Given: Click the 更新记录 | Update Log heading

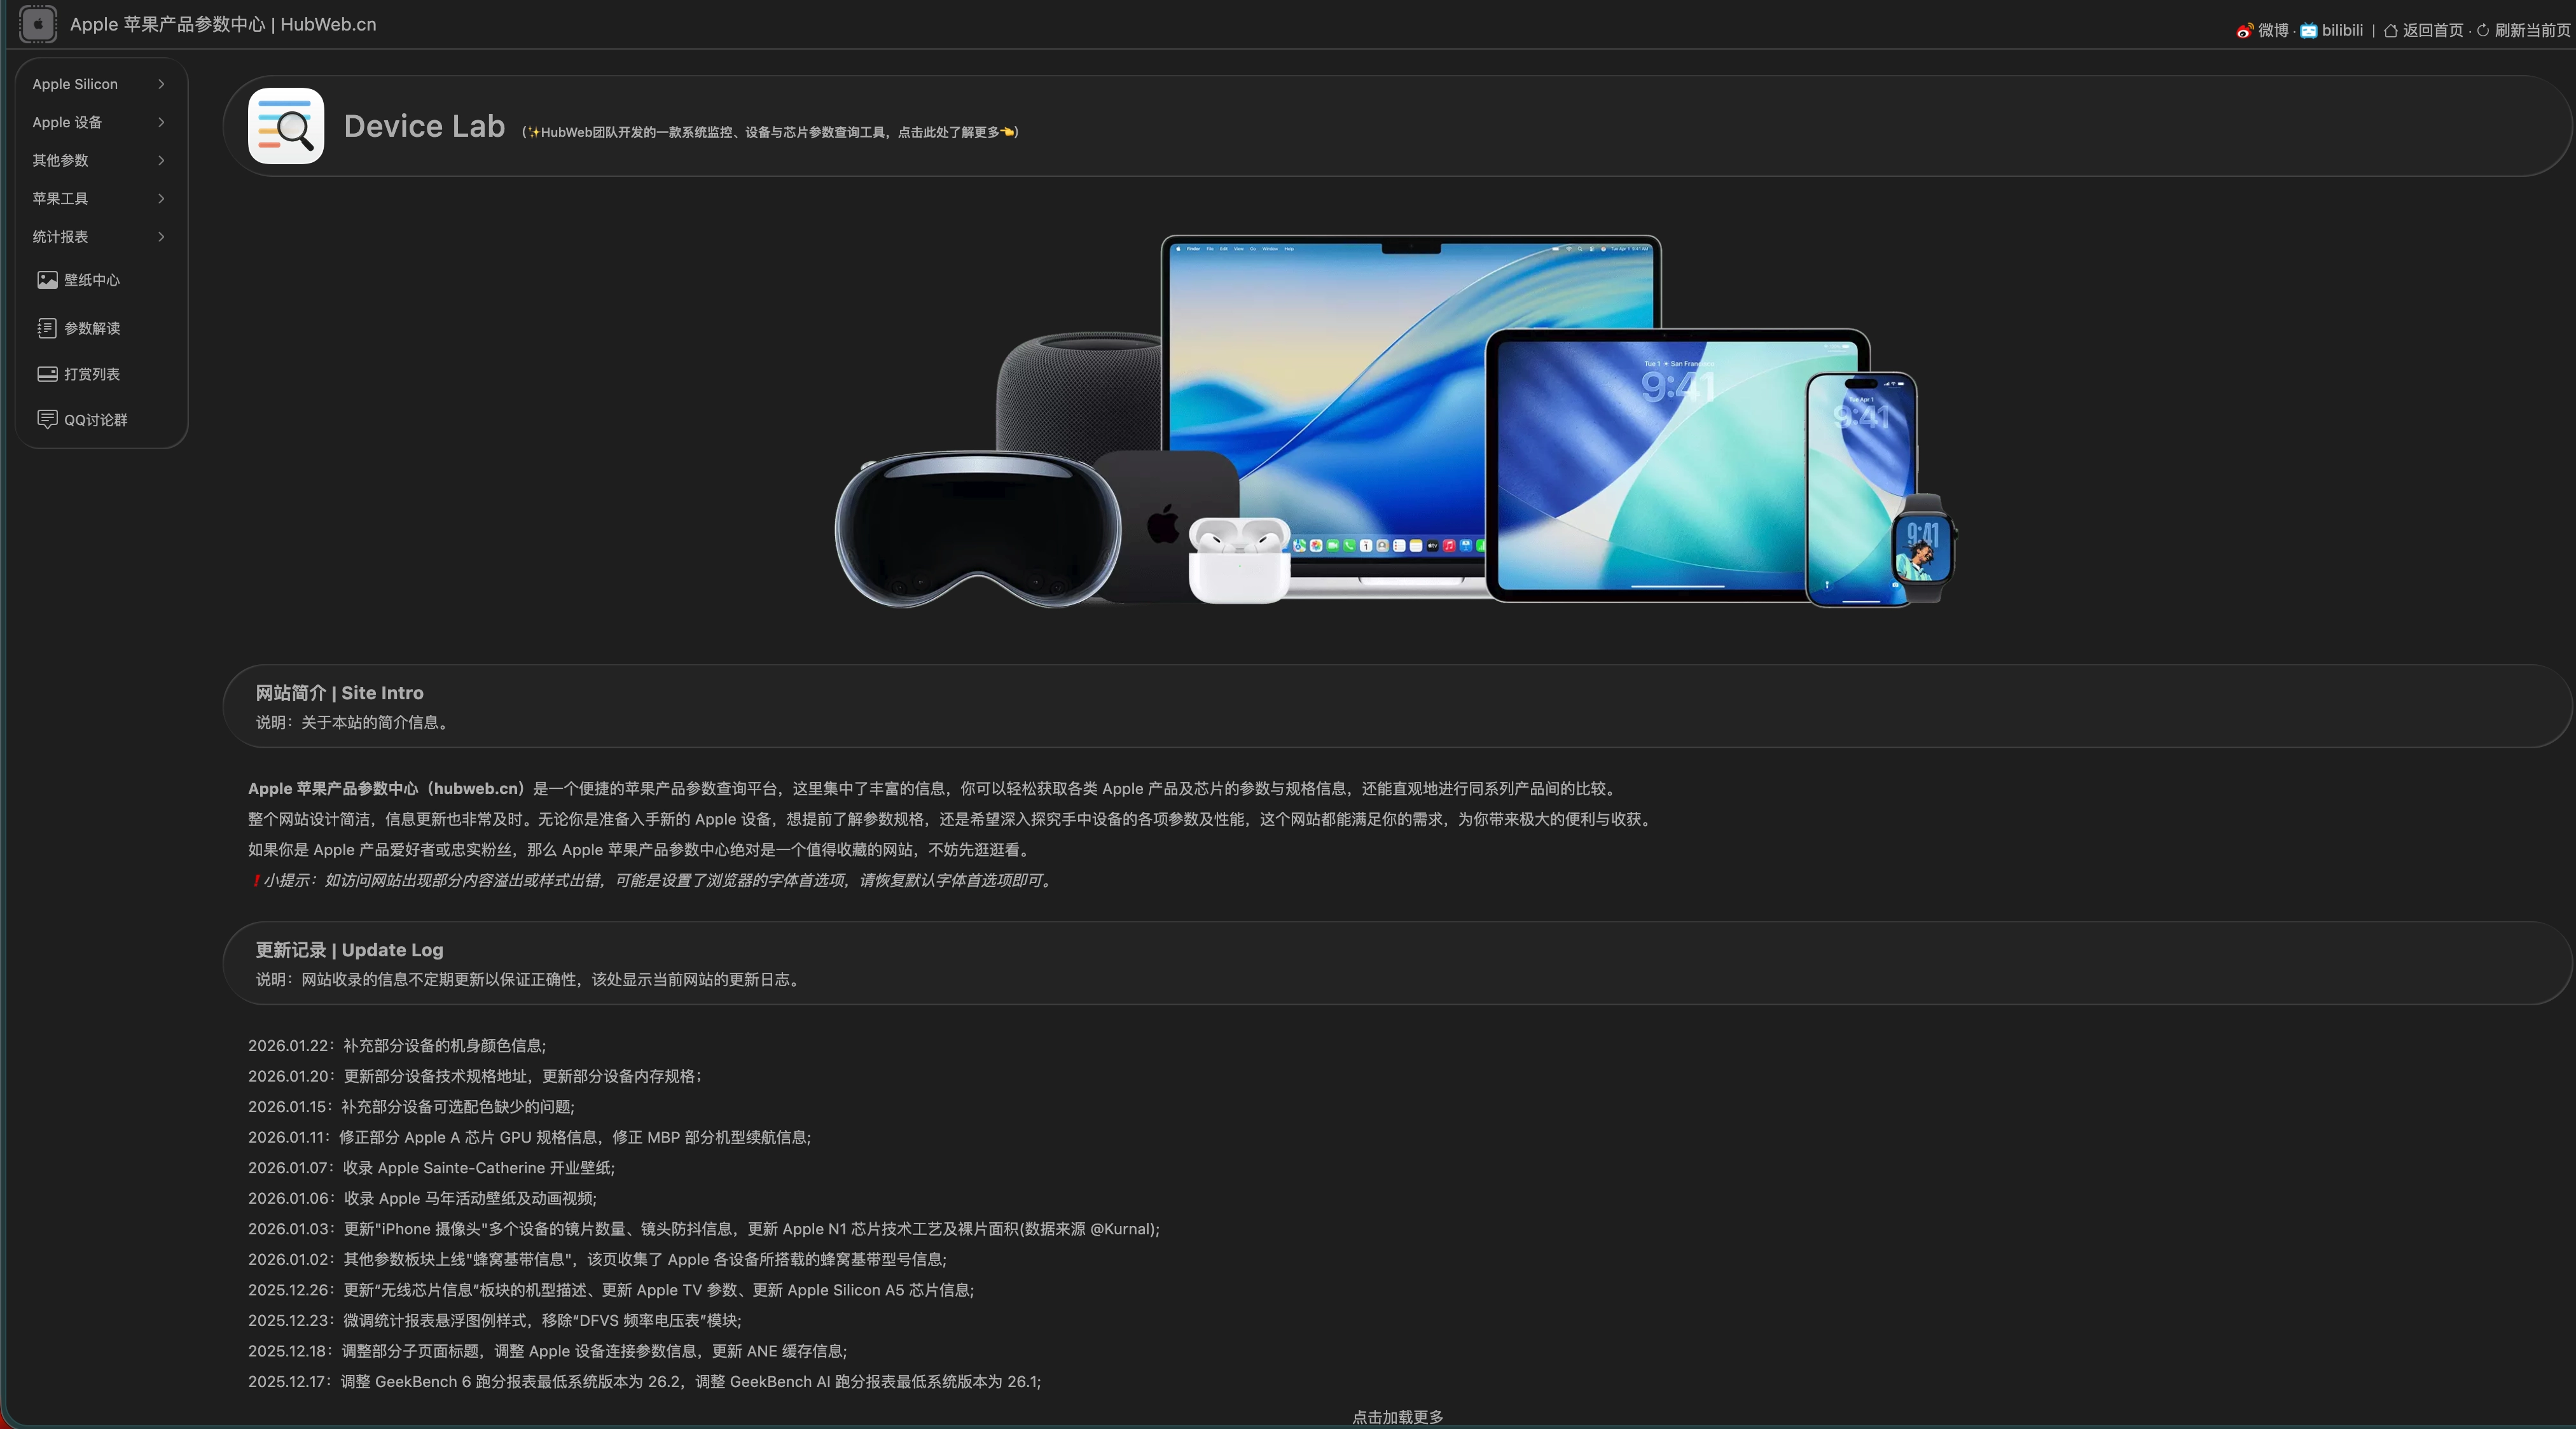Looking at the screenshot, I should (x=349, y=950).
